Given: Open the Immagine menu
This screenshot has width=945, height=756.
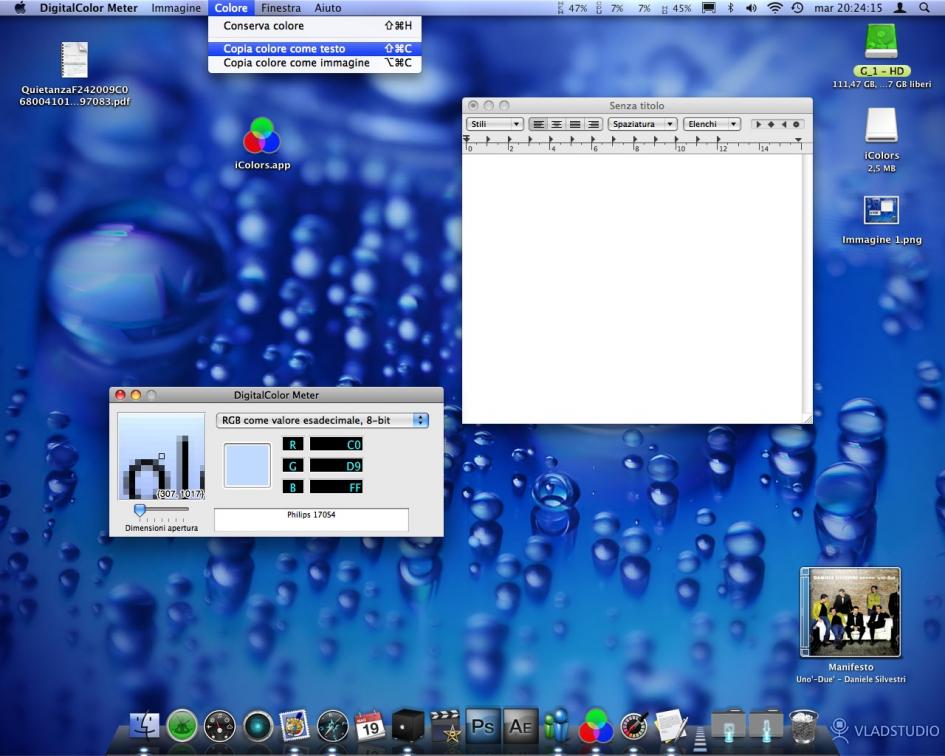Looking at the screenshot, I should [x=176, y=8].
